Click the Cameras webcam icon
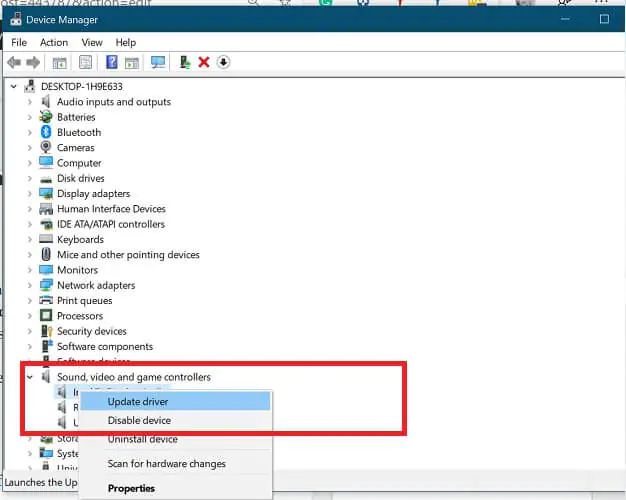Viewport: 626px width, 500px height. (46, 147)
